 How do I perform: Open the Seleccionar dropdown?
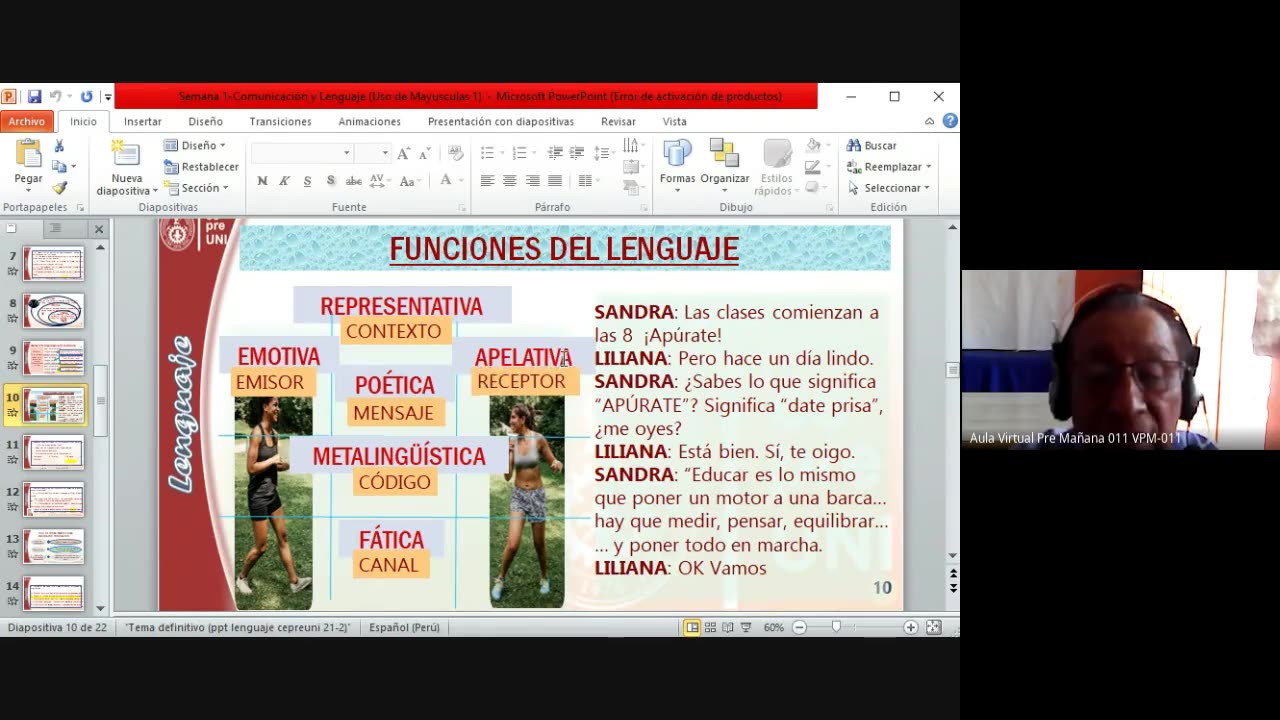click(x=889, y=188)
